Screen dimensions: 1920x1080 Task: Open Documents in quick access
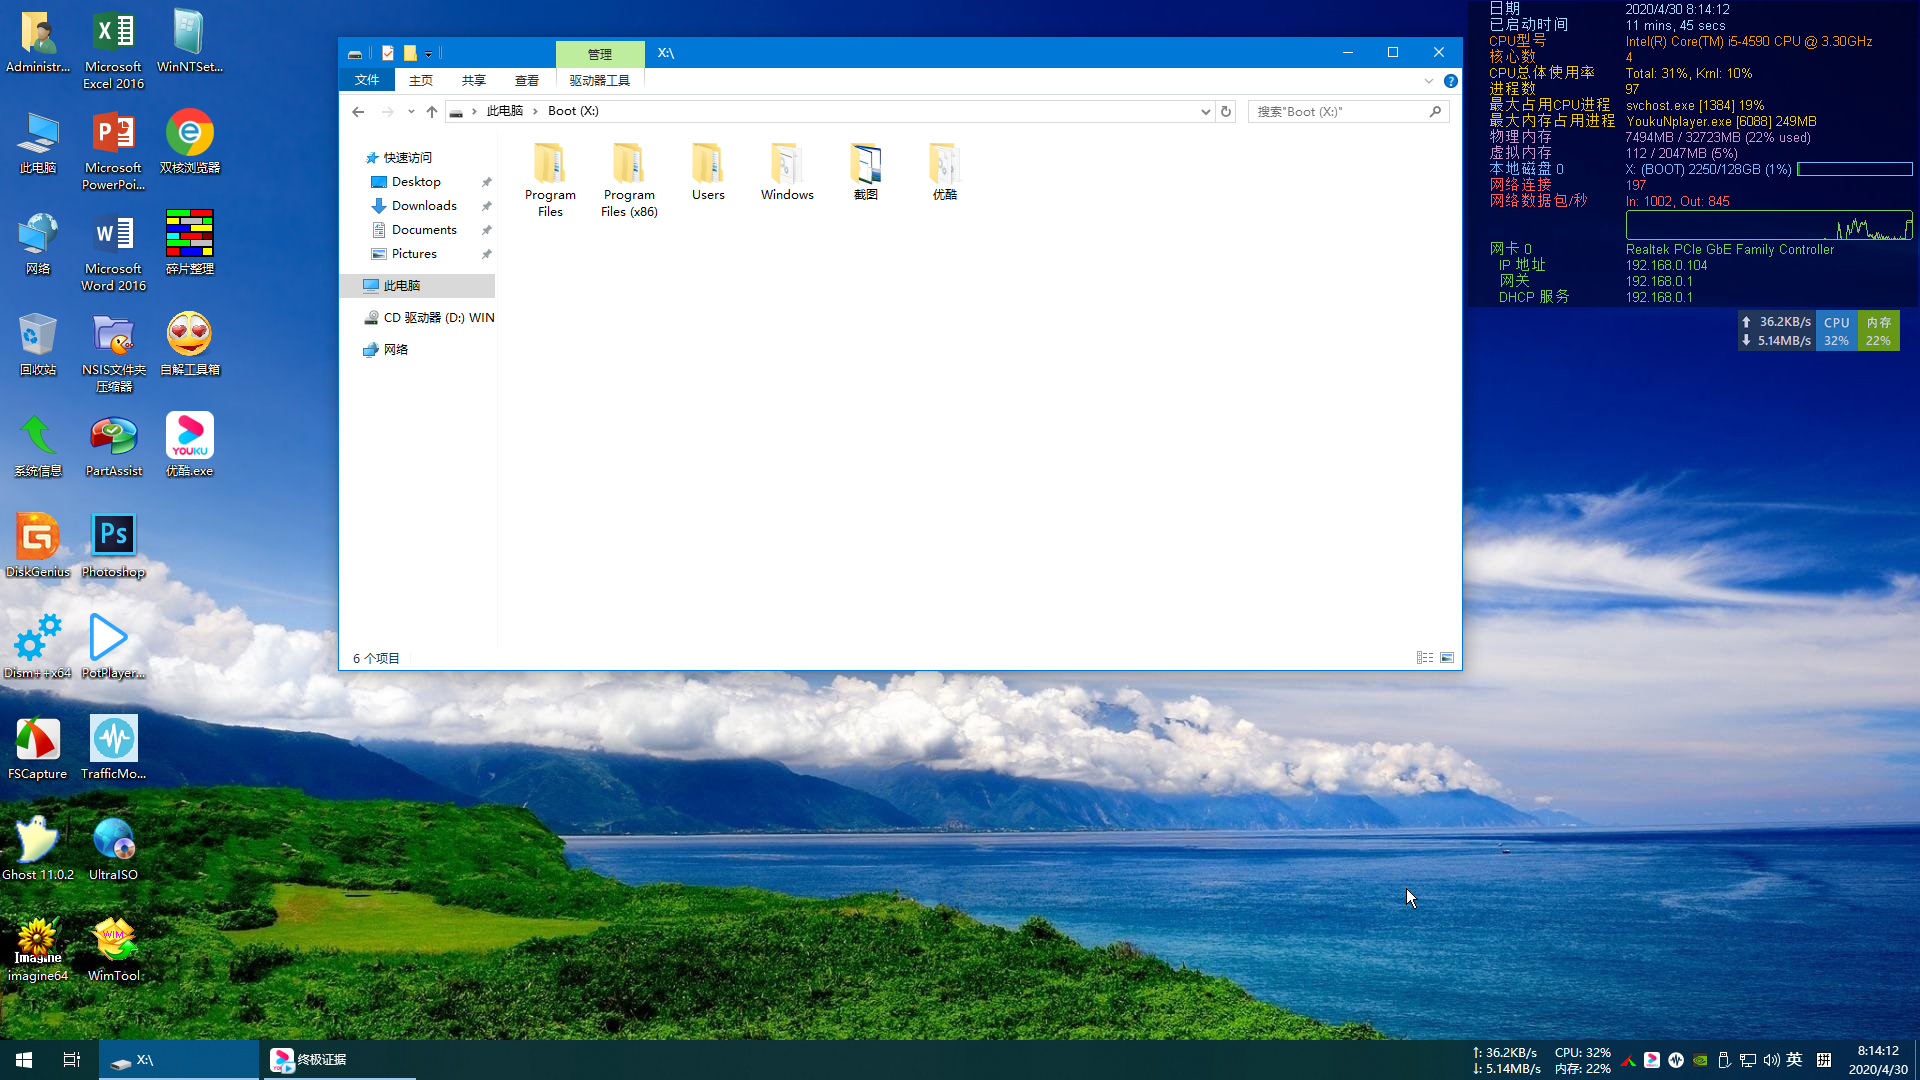(x=424, y=229)
